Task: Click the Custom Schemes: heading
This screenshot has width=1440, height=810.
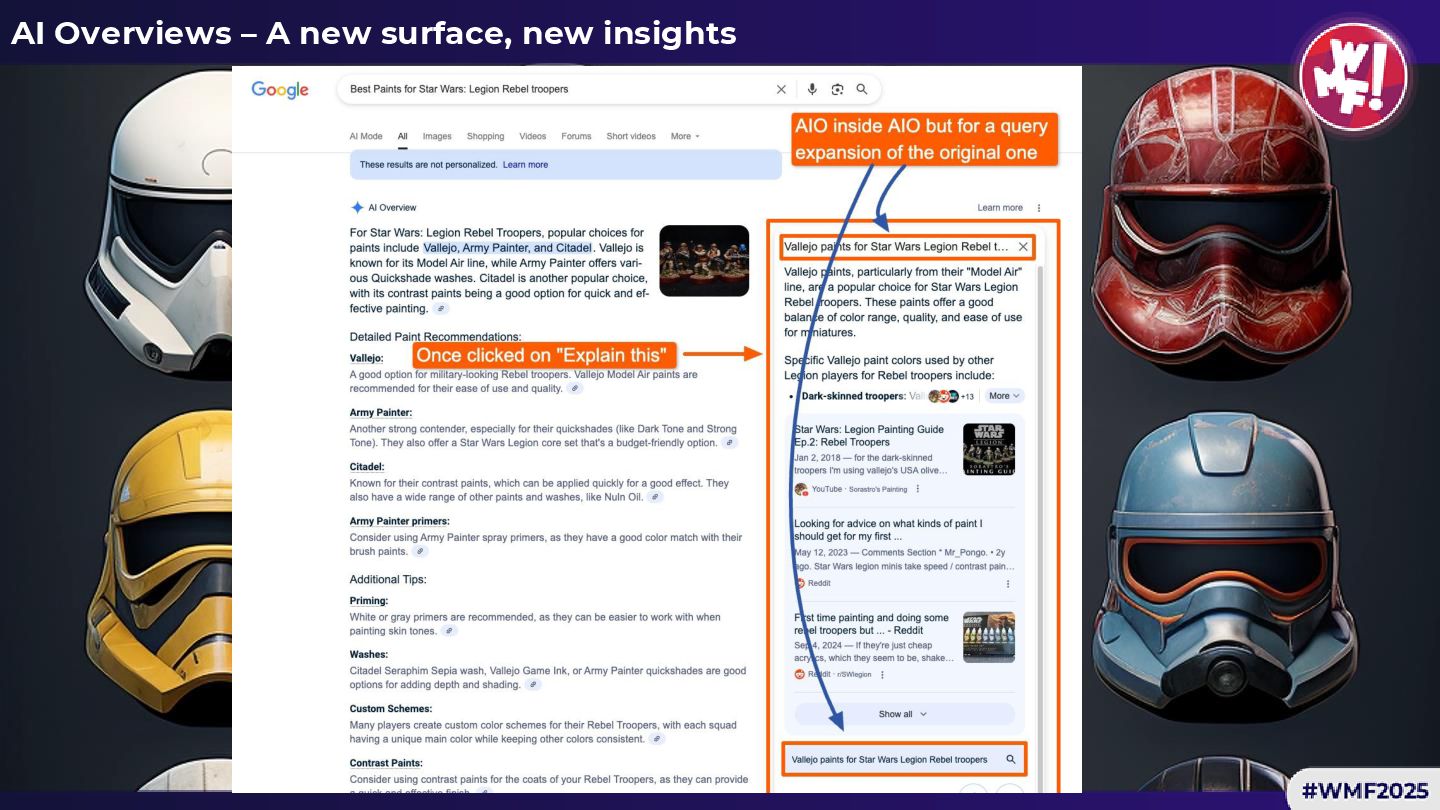Action: [391, 709]
